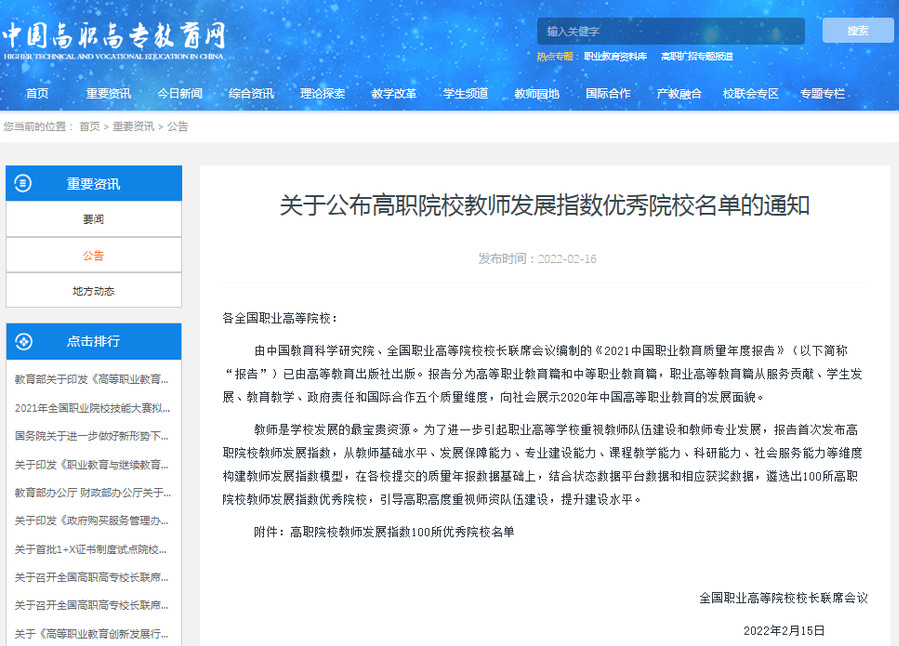
Task: Go to 首页 in the navigation bar
Action: 37,94
